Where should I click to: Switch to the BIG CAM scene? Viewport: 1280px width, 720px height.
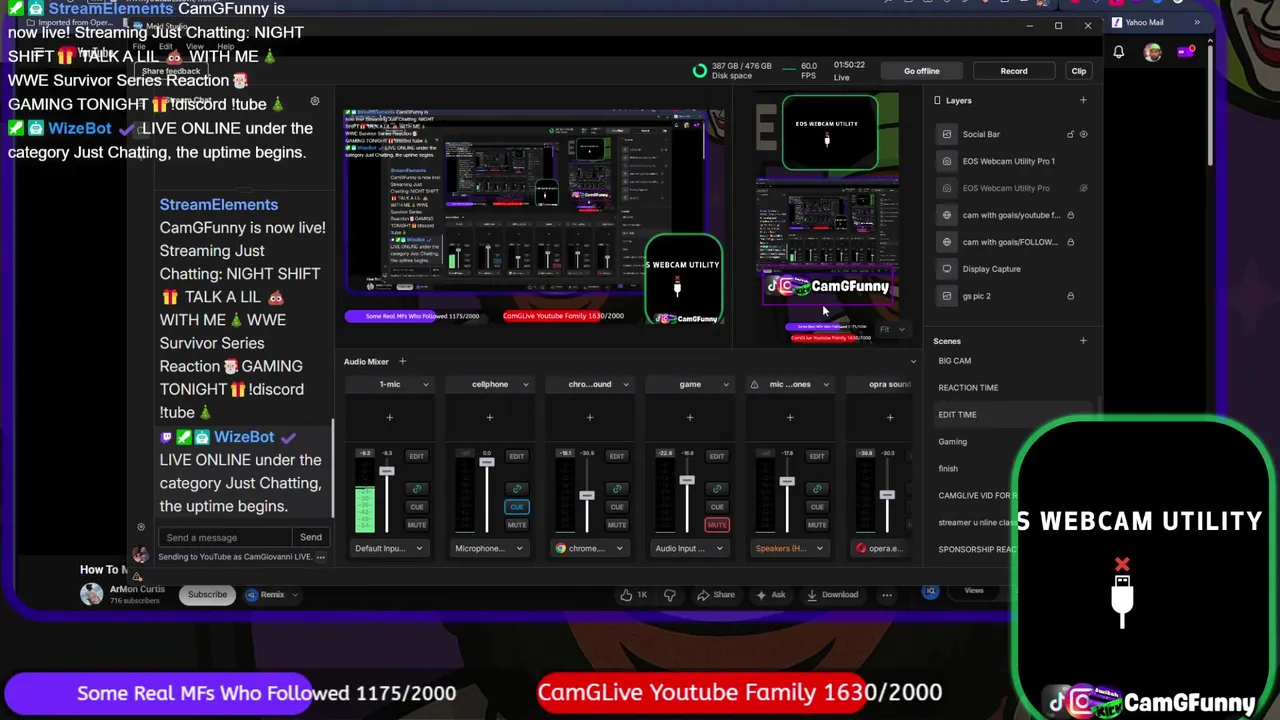(x=955, y=361)
